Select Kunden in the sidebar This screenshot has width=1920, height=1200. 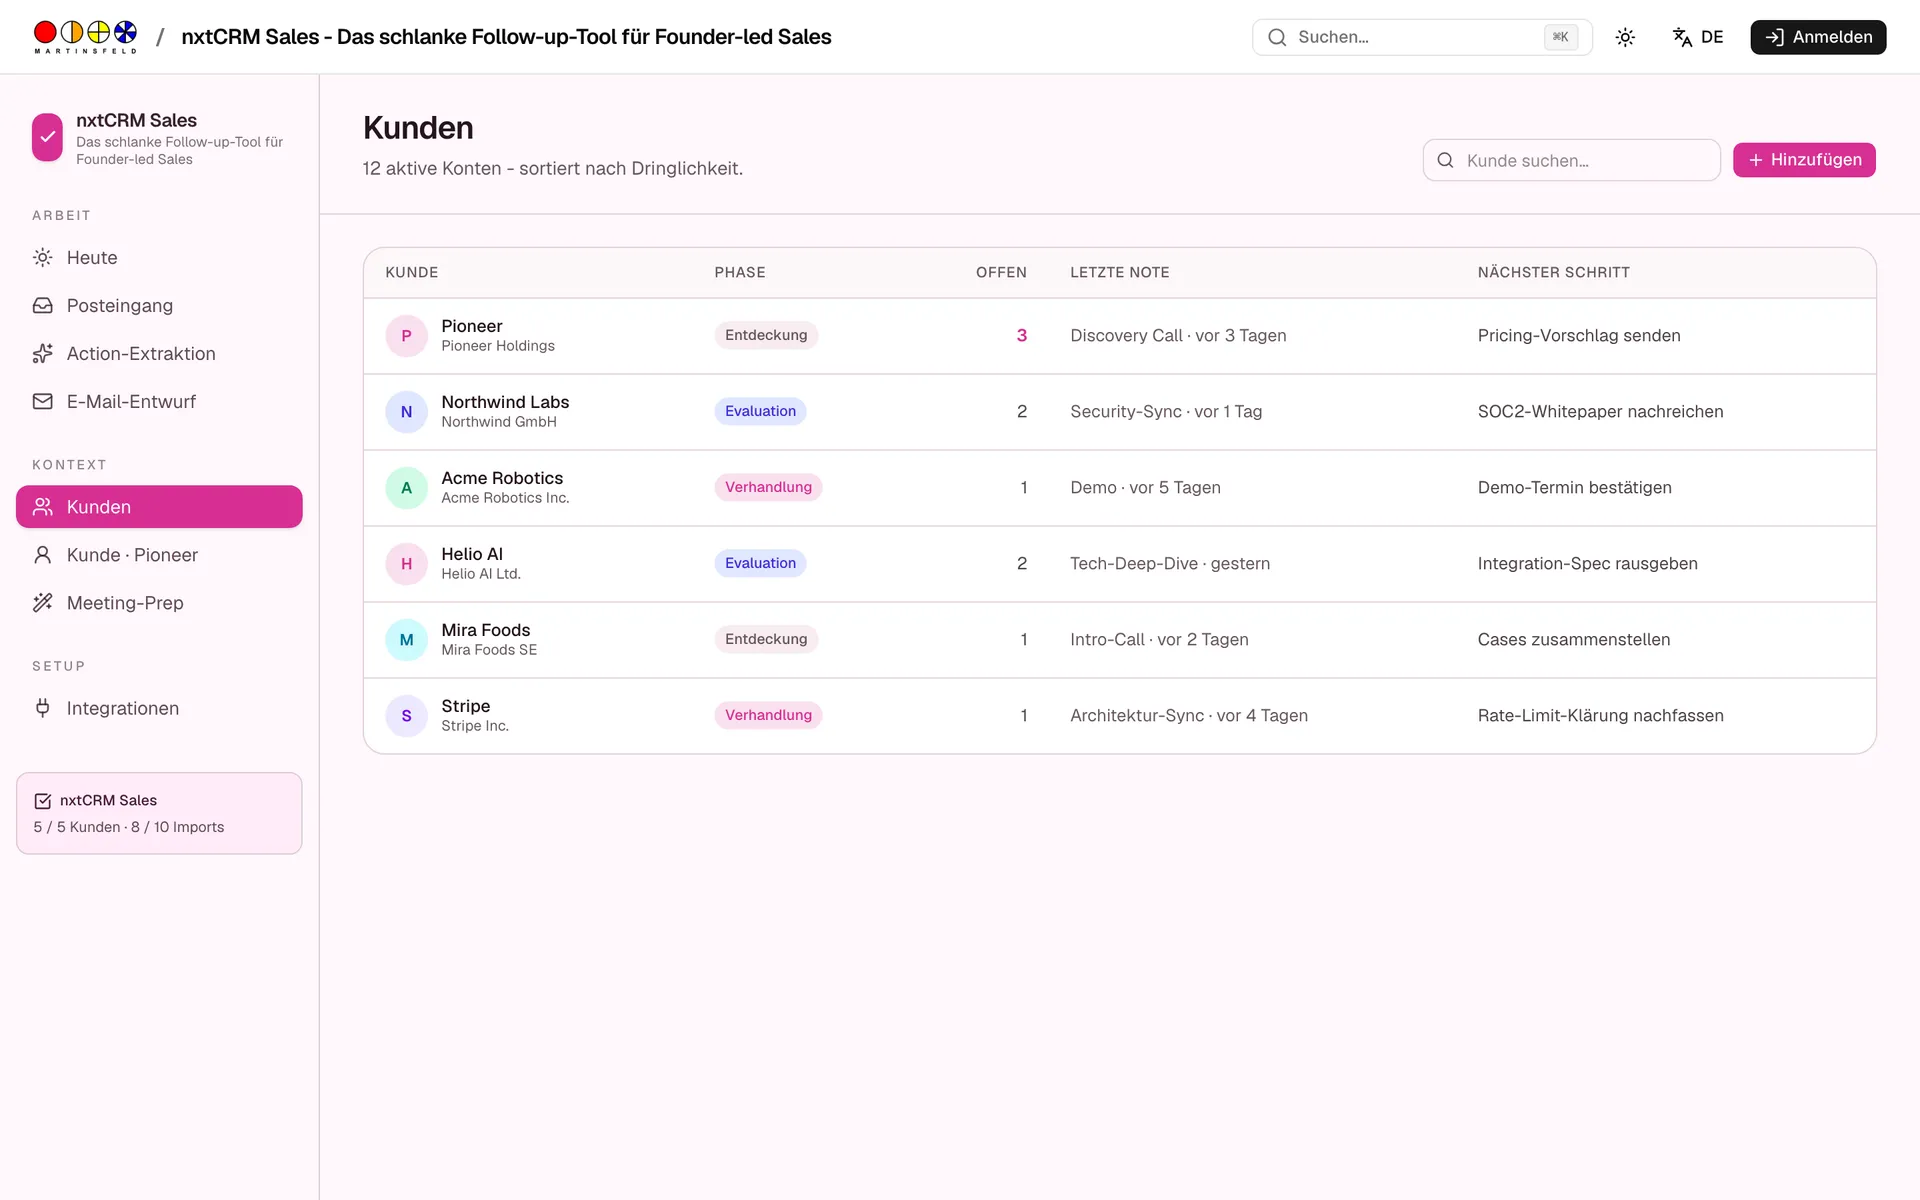click(x=159, y=507)
